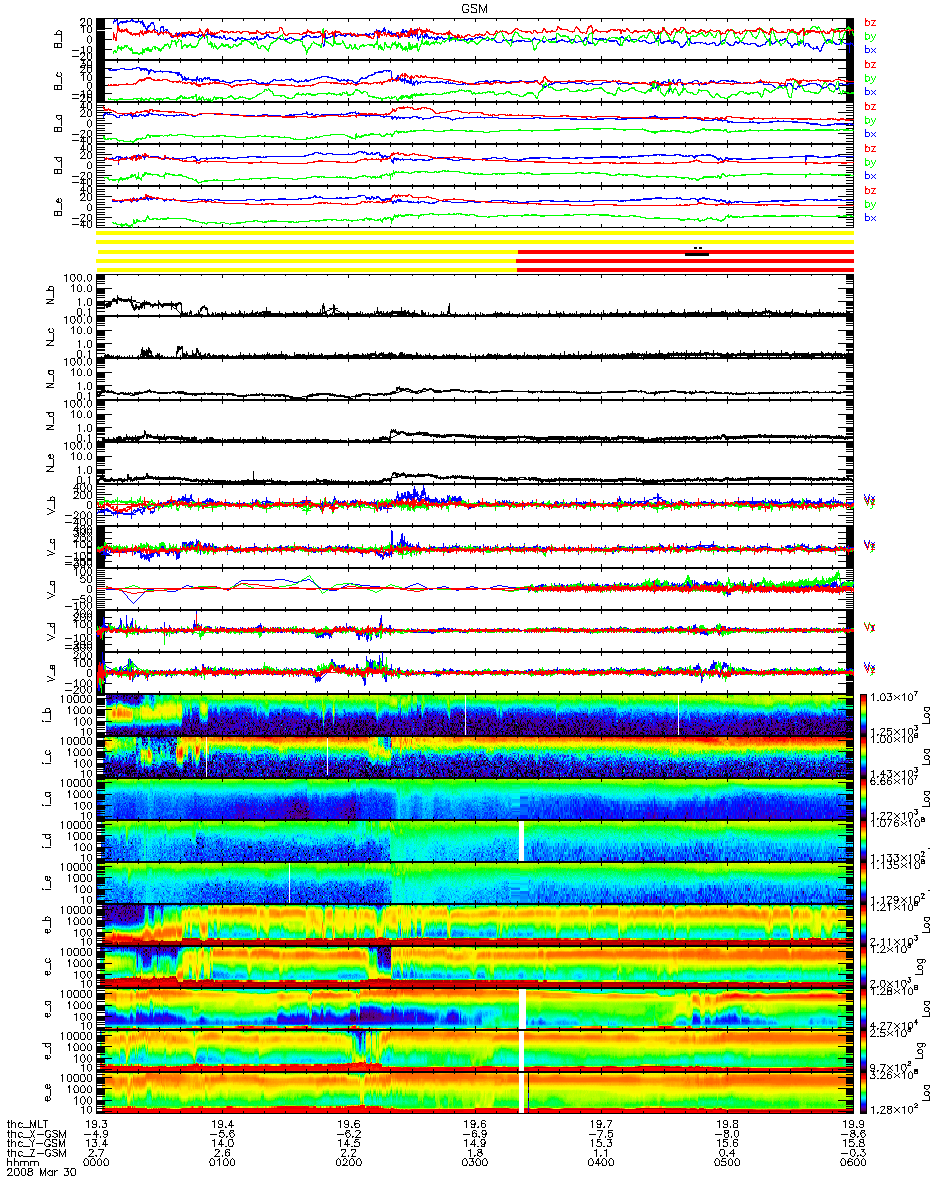Image resolution: width=930 pixels, height=1200 pixels.
Task: Select the B_b axis label
Action: tap(59, 39)
